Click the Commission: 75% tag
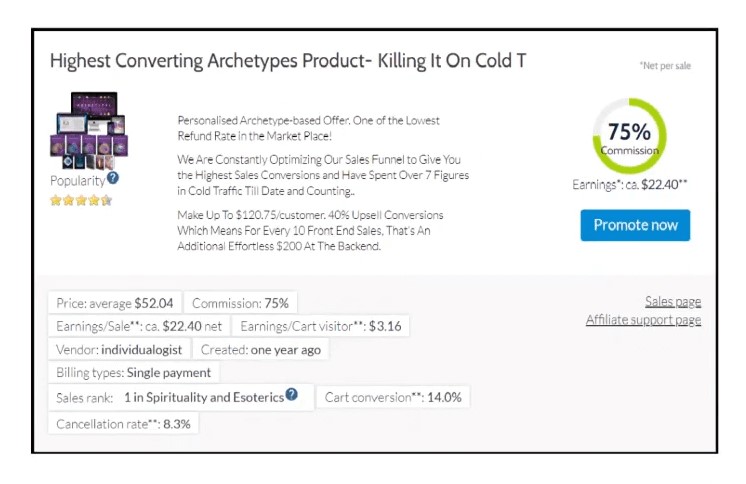Viewport: 746px width, 484px height. click(x=240, y=303)
